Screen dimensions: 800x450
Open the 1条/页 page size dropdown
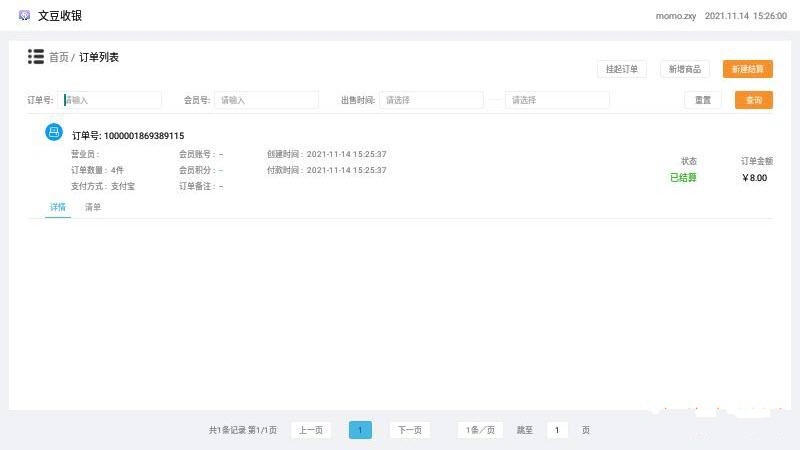tap(480, 430)
